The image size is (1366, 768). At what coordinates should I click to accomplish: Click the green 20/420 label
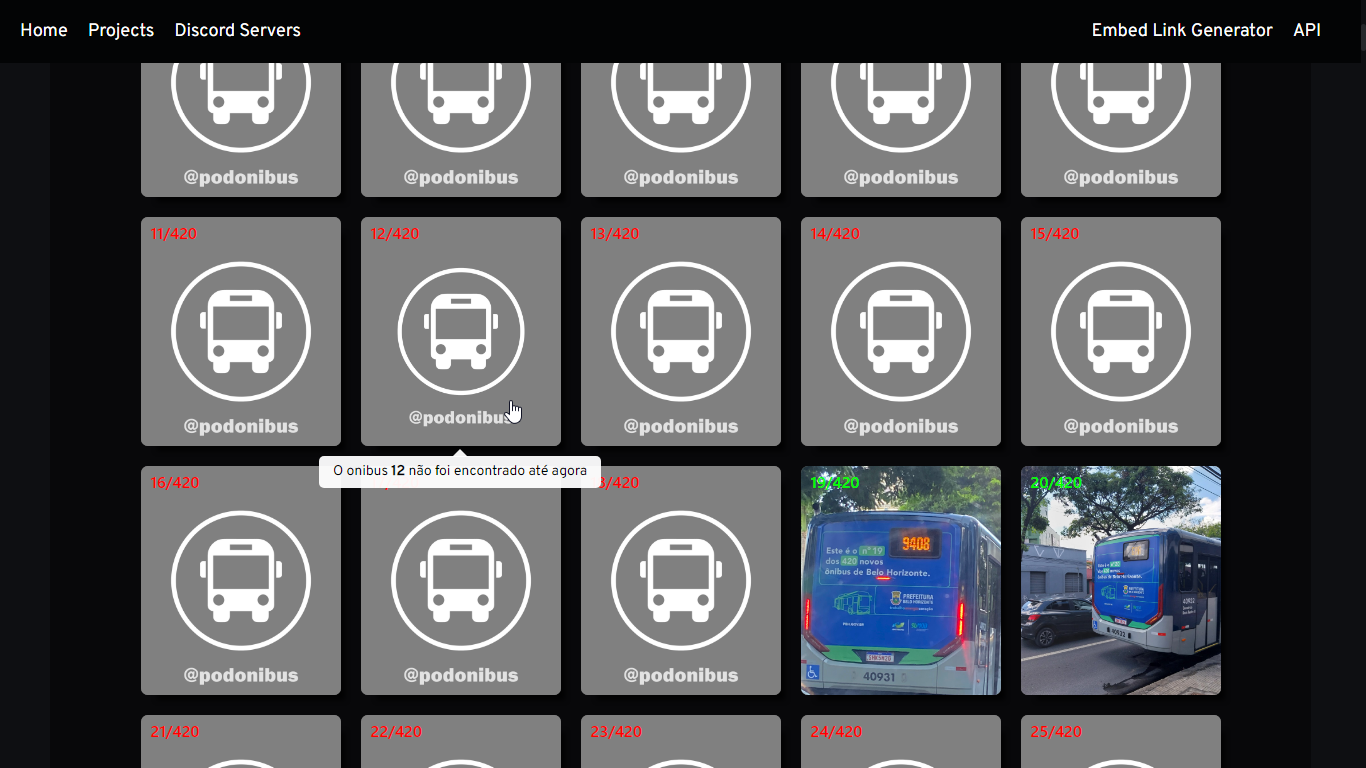pos(1054,483)
